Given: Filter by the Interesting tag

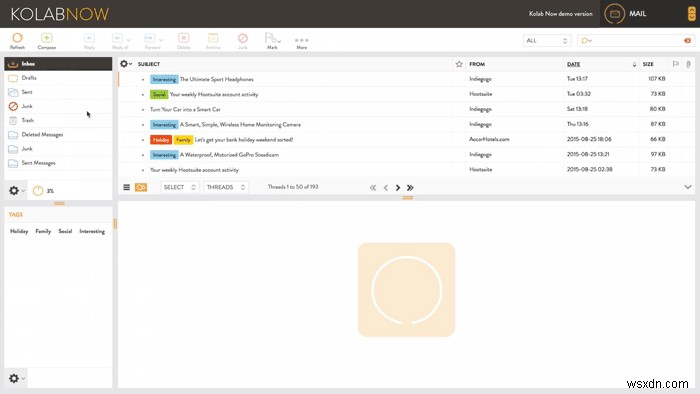Looking at the screenshot, I should click(92, 232).
